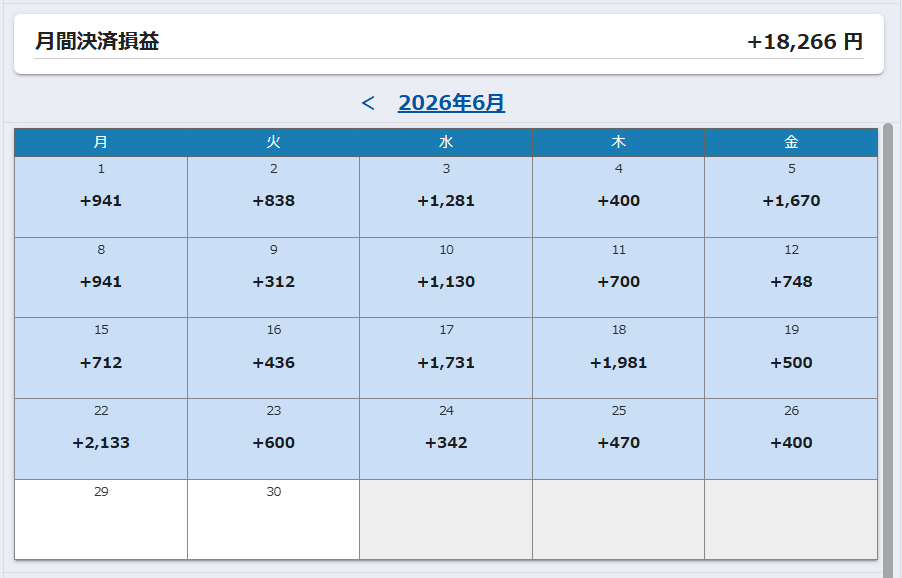
Task: Select June 1 cell showing +941
Action: point(101,197)
